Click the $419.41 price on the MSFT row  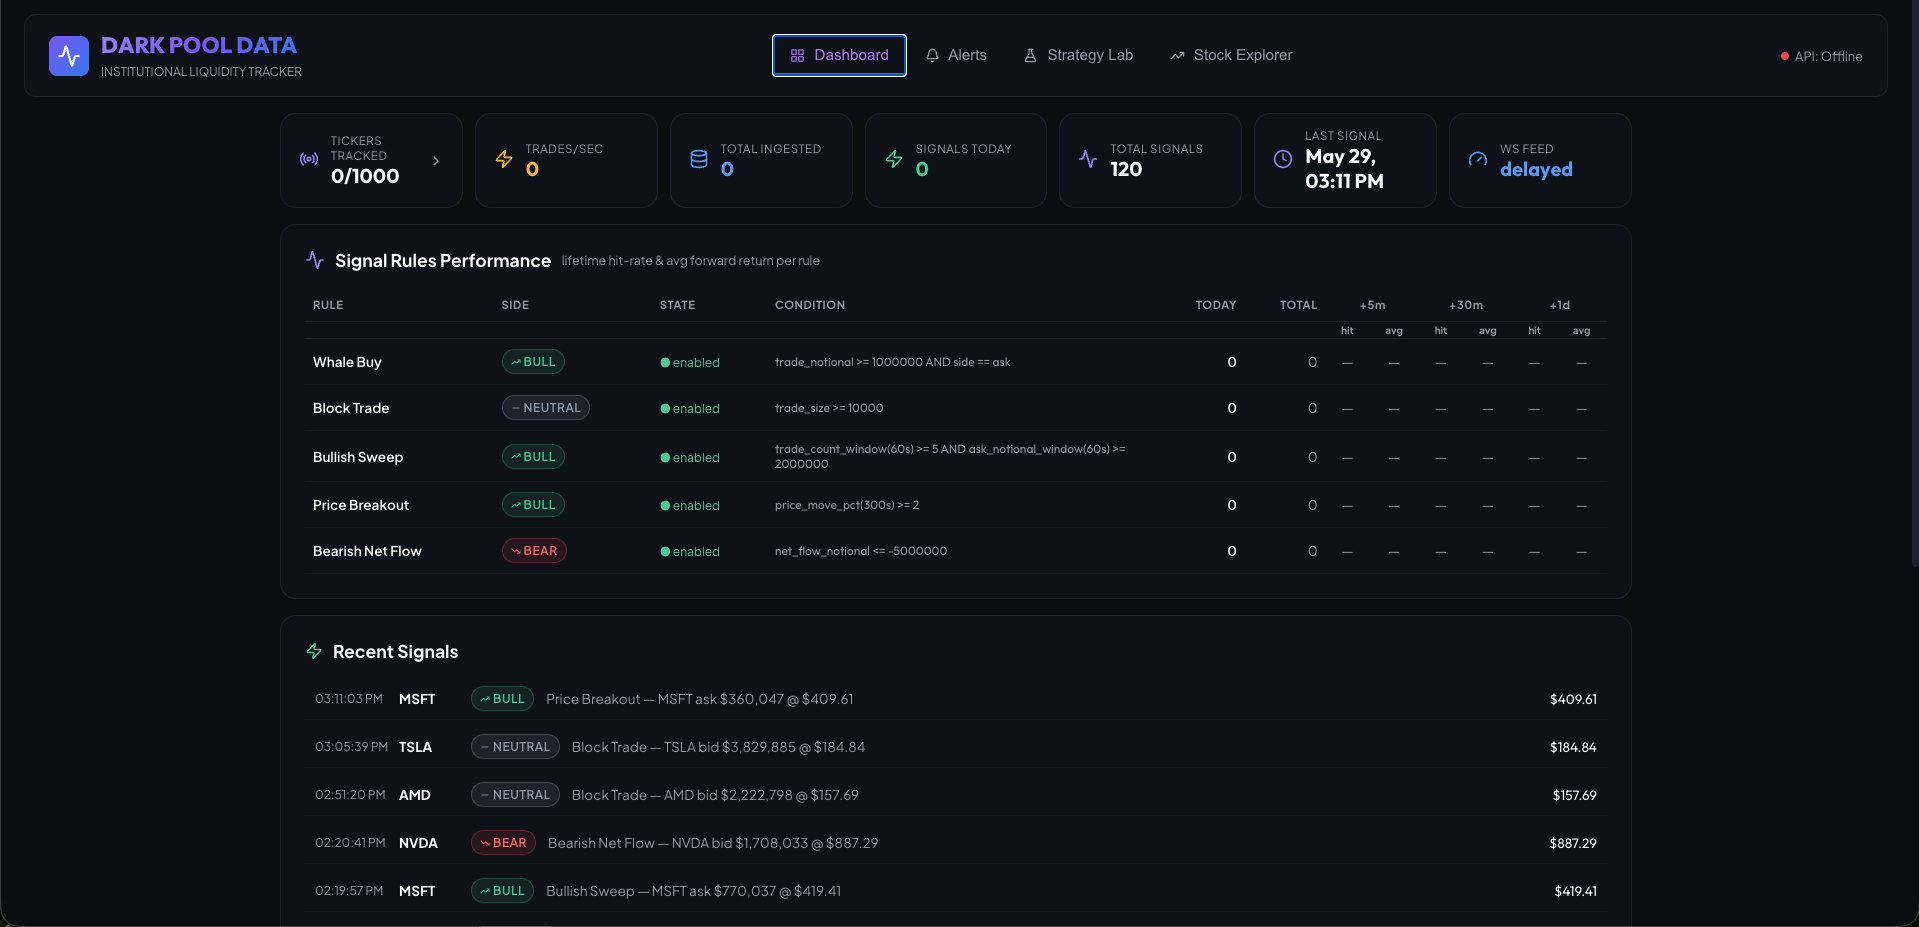click(x=1576, y=891)
